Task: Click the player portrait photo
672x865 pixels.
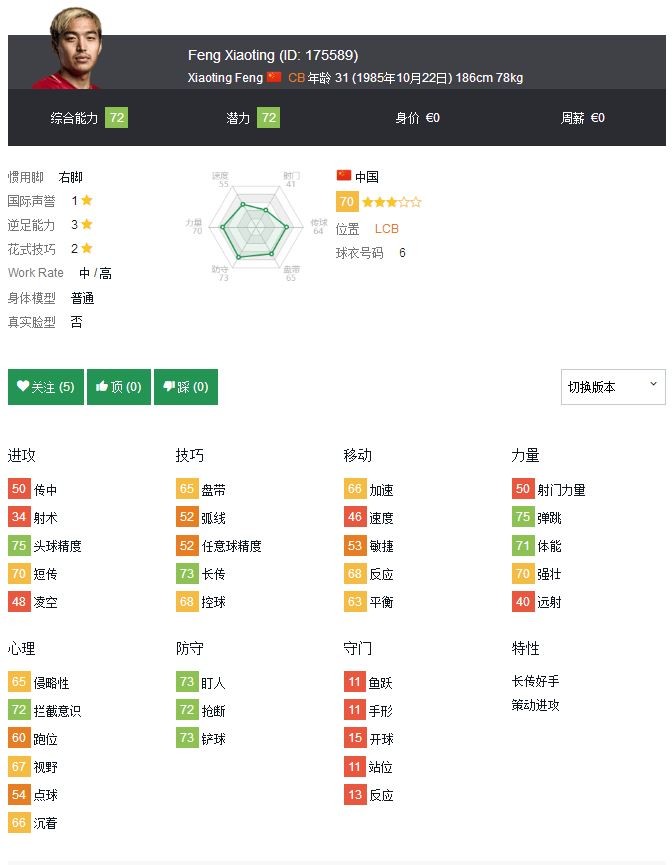Action: 70,52
